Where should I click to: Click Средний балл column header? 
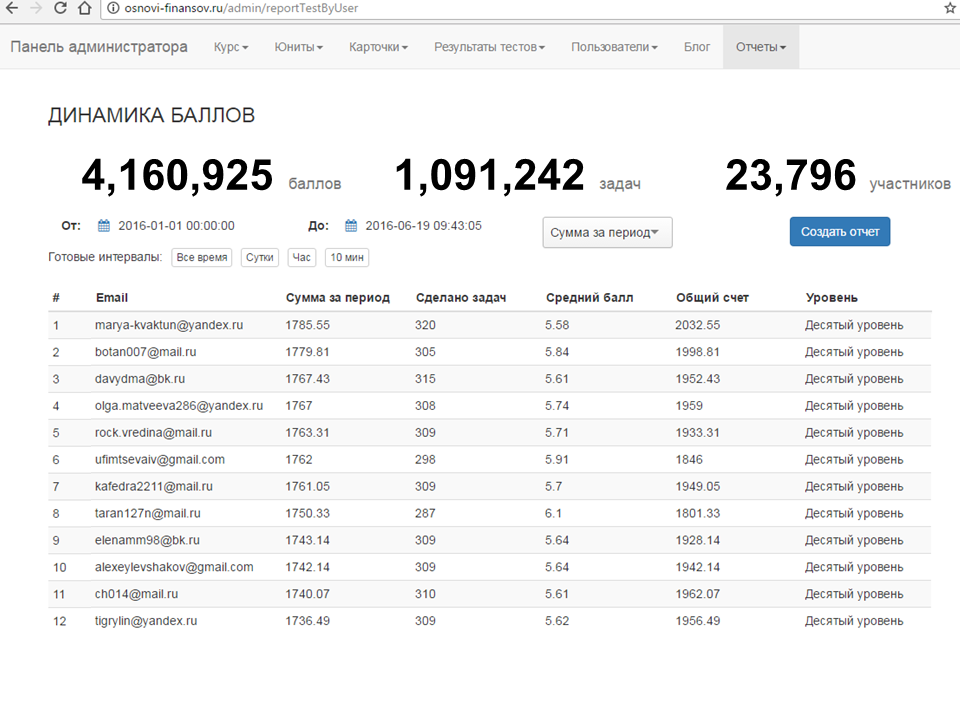(x=590, y=298)
